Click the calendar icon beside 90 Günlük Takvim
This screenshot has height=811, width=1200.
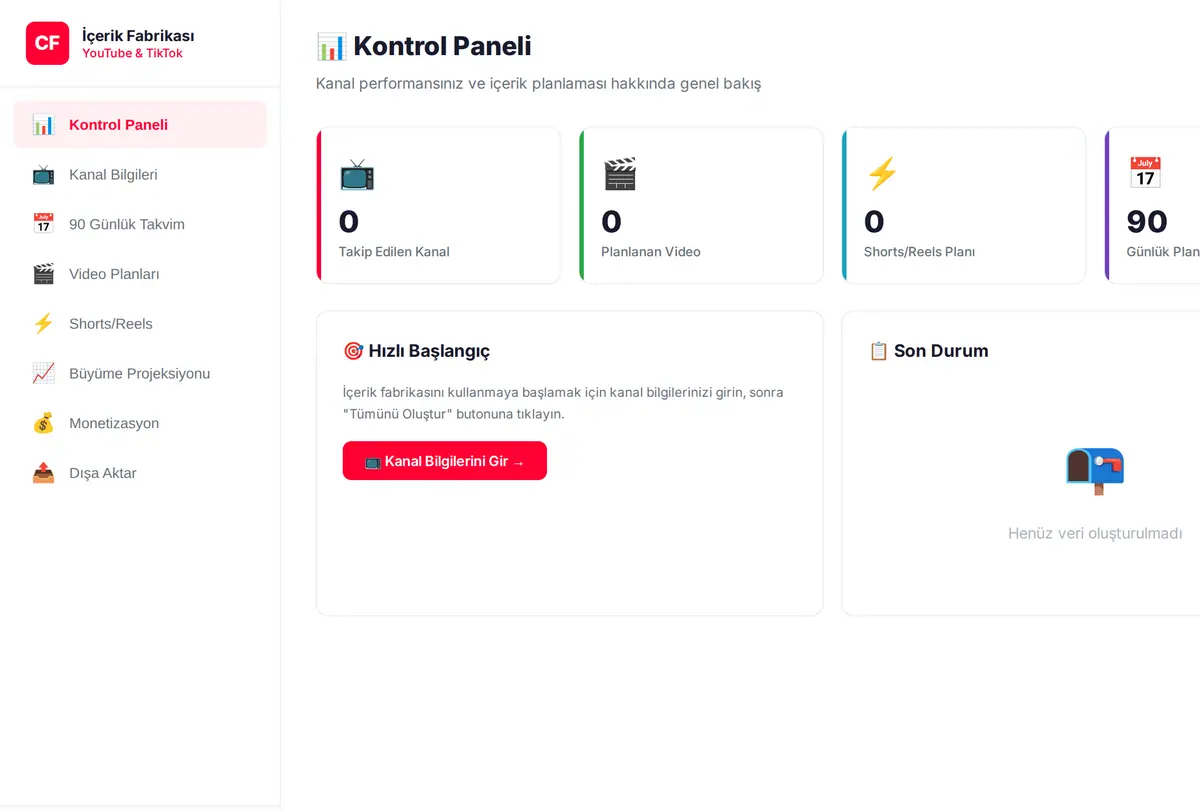tap(43, 224)
